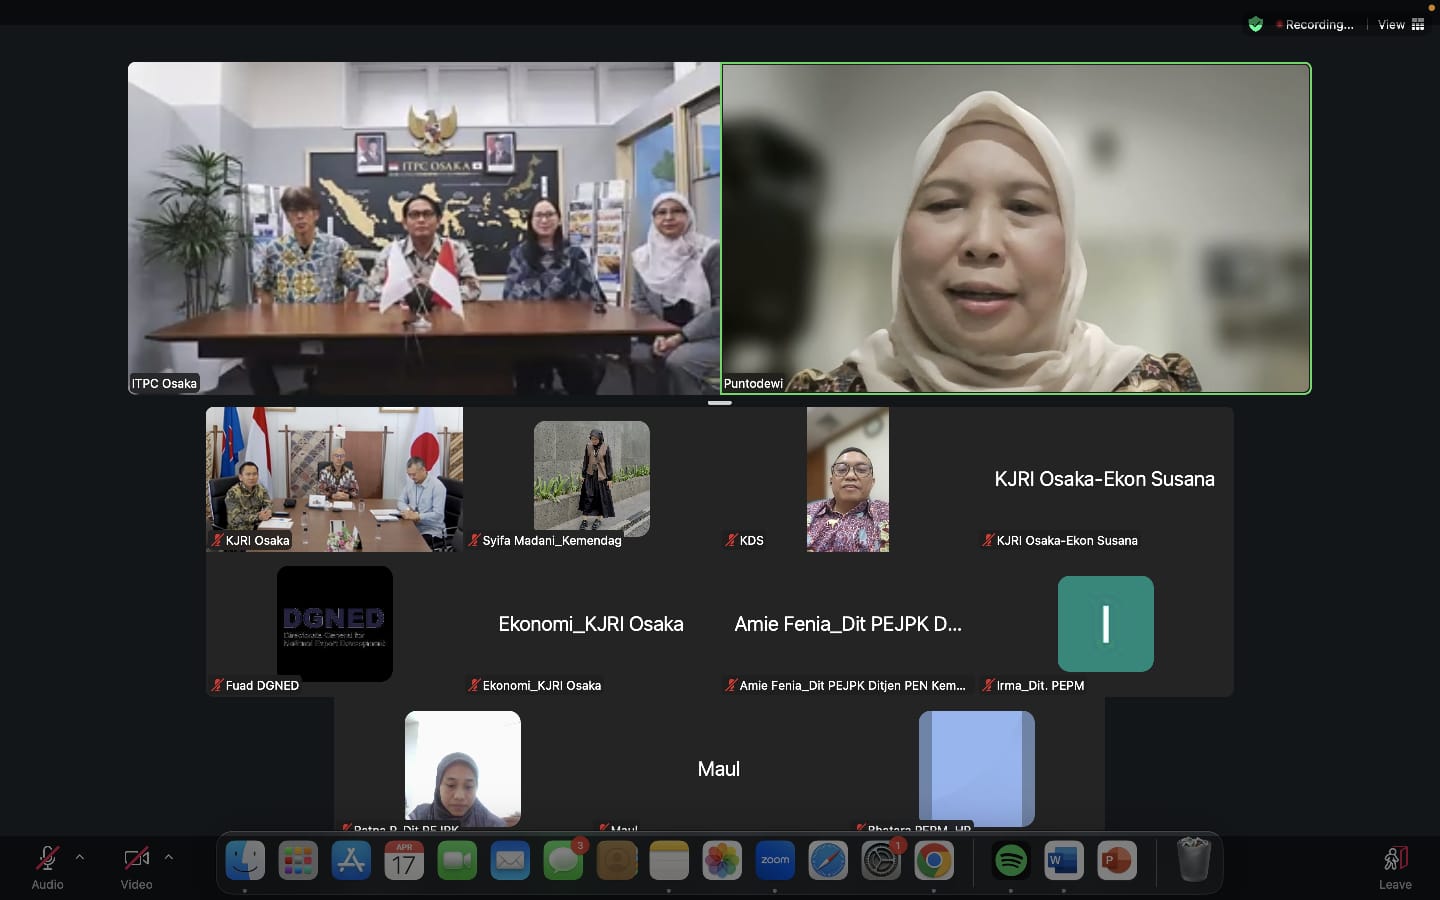Image resolution: width=1440 pixels, height=900 pixels.
Task: Open PowerPoint from the Dock
Action: 1117,860
